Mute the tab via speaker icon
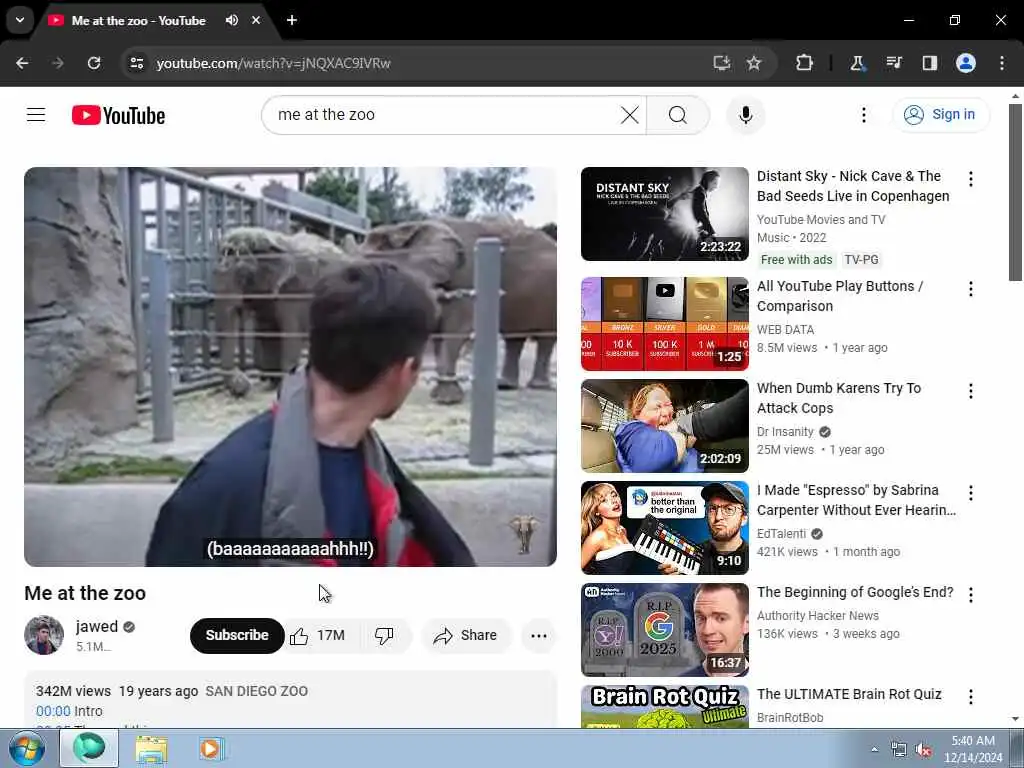The height and width of the screenshot is (768, 1024). 232,20
